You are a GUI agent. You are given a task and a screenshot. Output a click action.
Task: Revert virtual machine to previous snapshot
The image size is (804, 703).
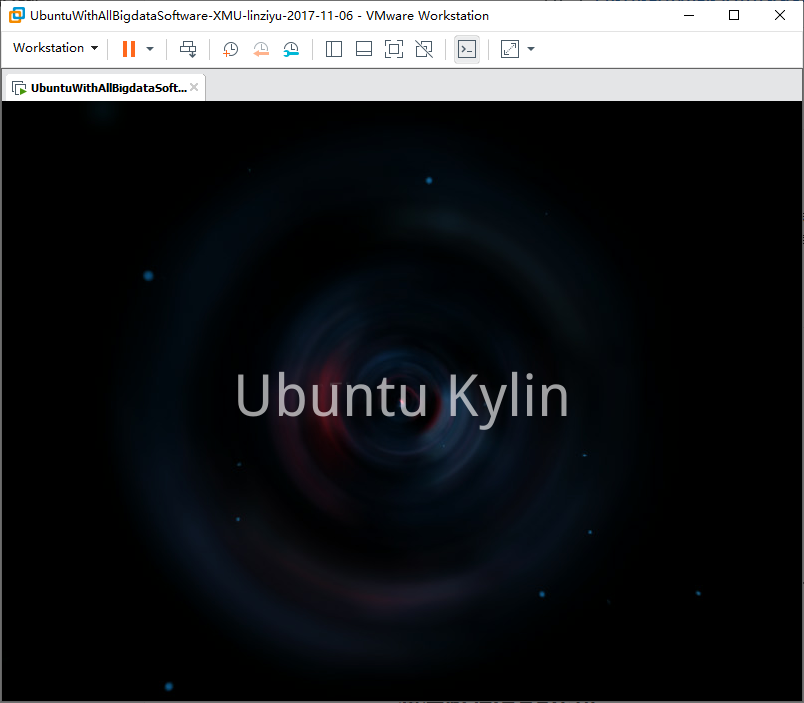(x=261, y=49)
